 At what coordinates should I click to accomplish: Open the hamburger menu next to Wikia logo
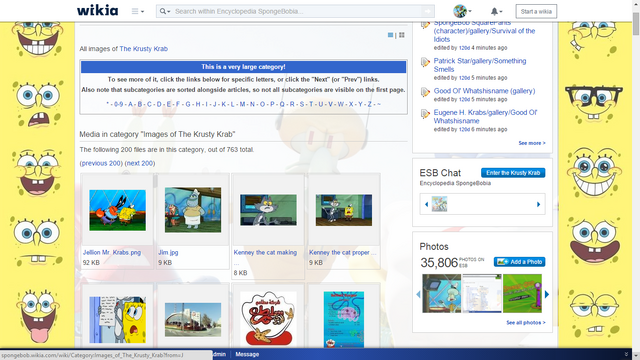[137, 11]
